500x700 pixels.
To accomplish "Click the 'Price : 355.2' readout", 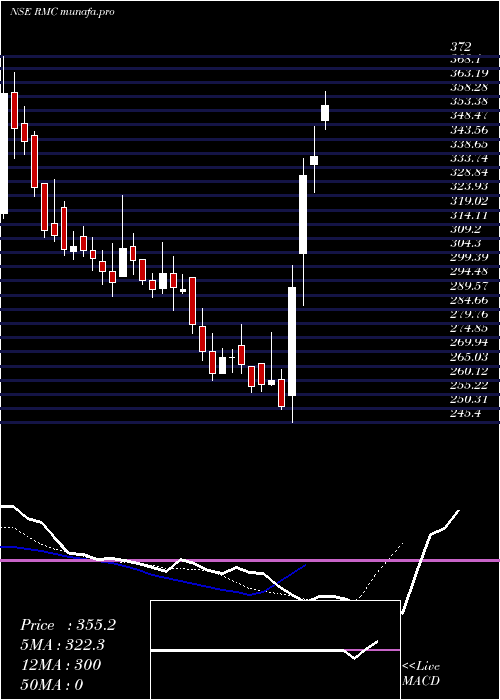I will pos(68,625).
